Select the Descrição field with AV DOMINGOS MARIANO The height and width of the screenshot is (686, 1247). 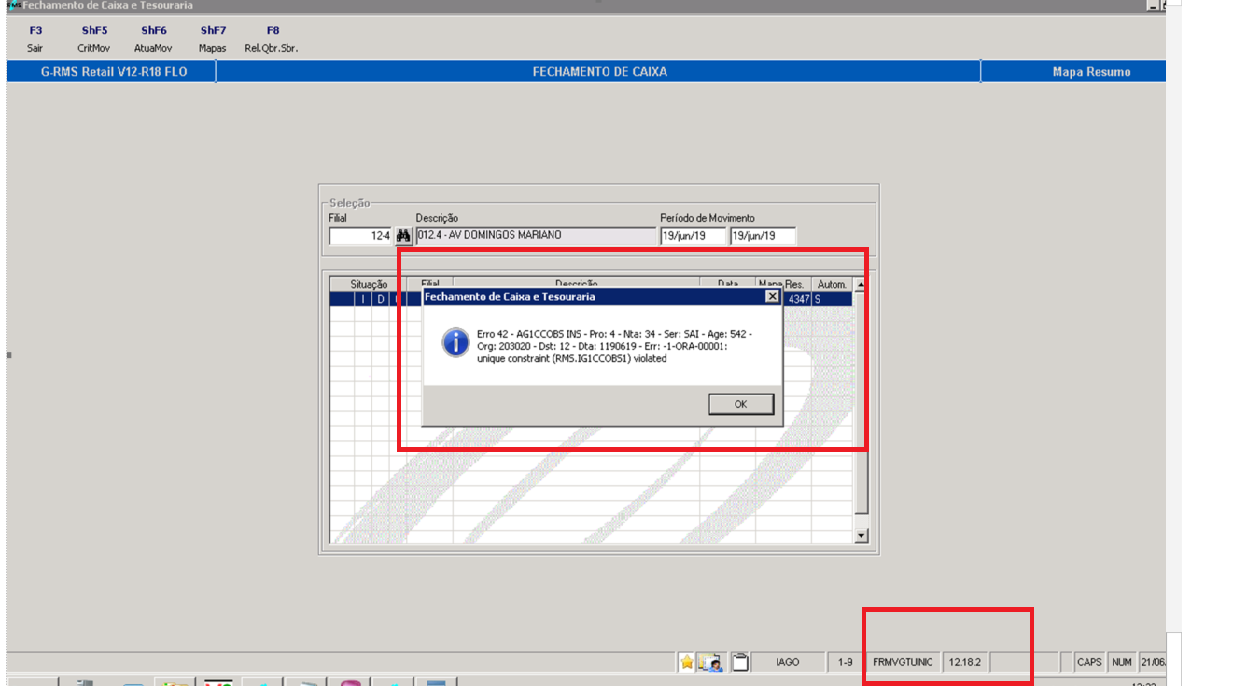pyautogui.click(x=535, y=236)
